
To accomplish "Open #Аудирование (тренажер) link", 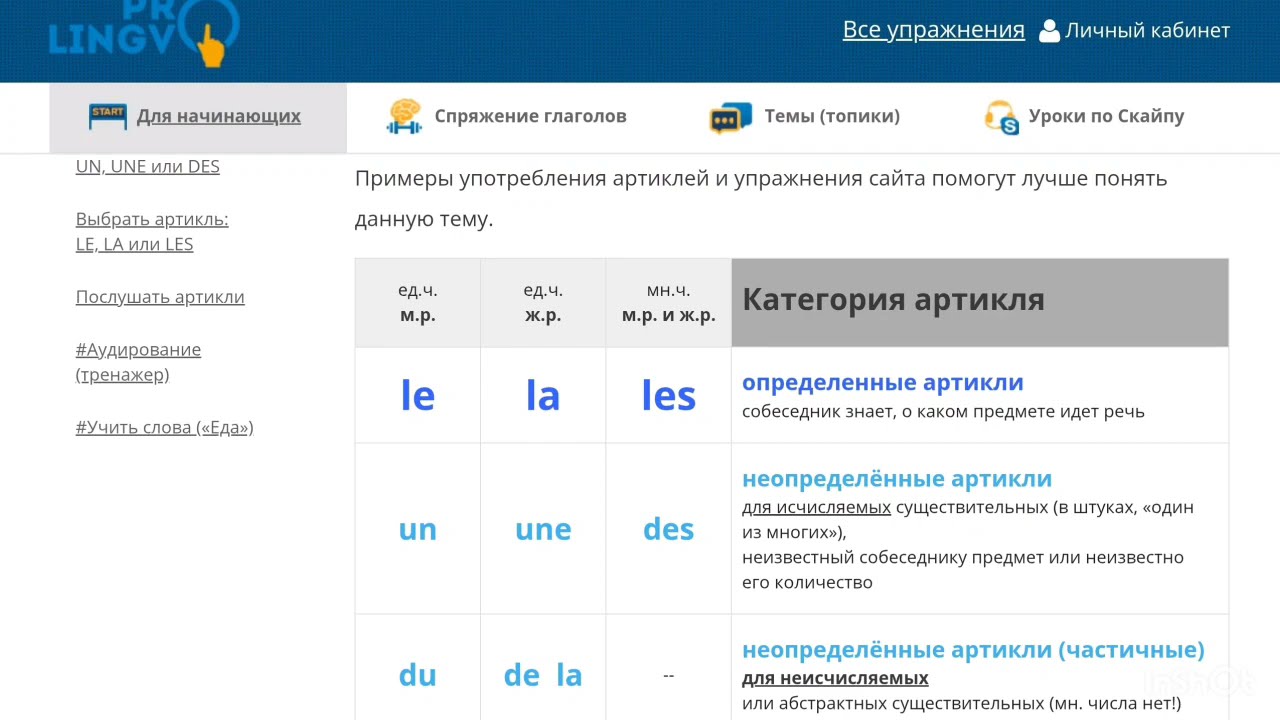I will [138, 362].
